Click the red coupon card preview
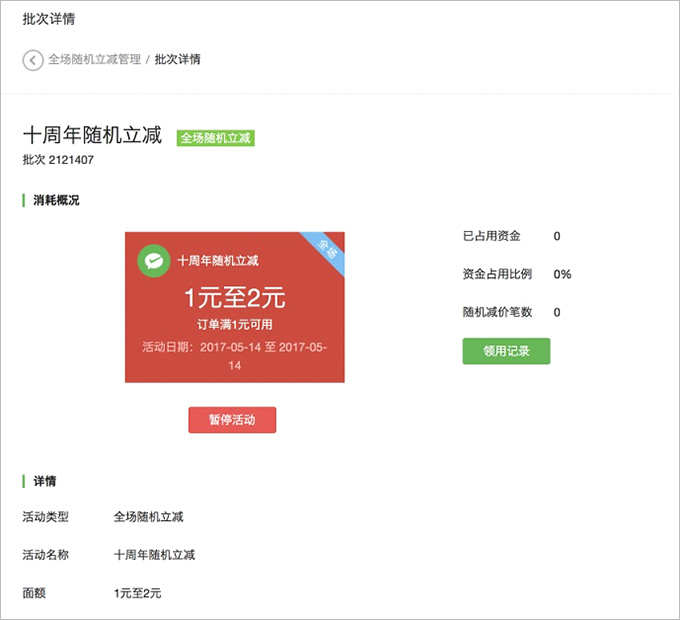 pyautogui.click(x=235, y=307)
